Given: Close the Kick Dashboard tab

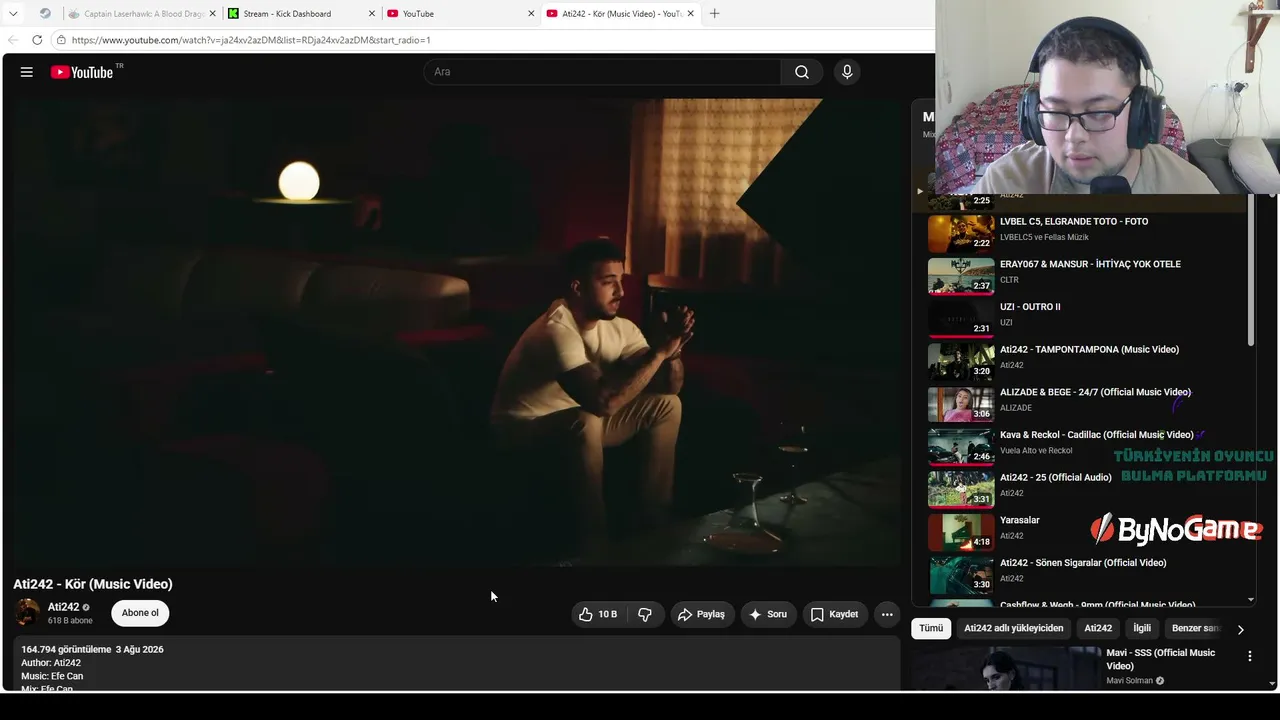Looking at the screenshot, I should [x=372, y=14].
